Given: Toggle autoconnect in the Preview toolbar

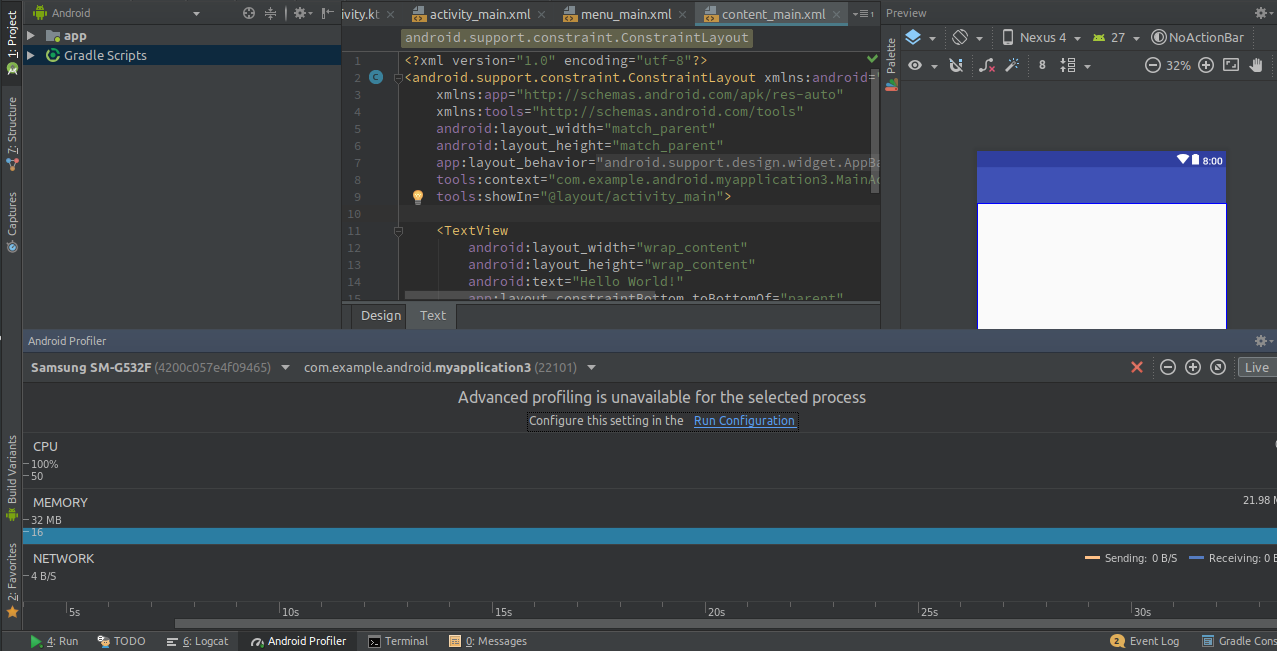Looking at the screenshot, I should [955, 65].
